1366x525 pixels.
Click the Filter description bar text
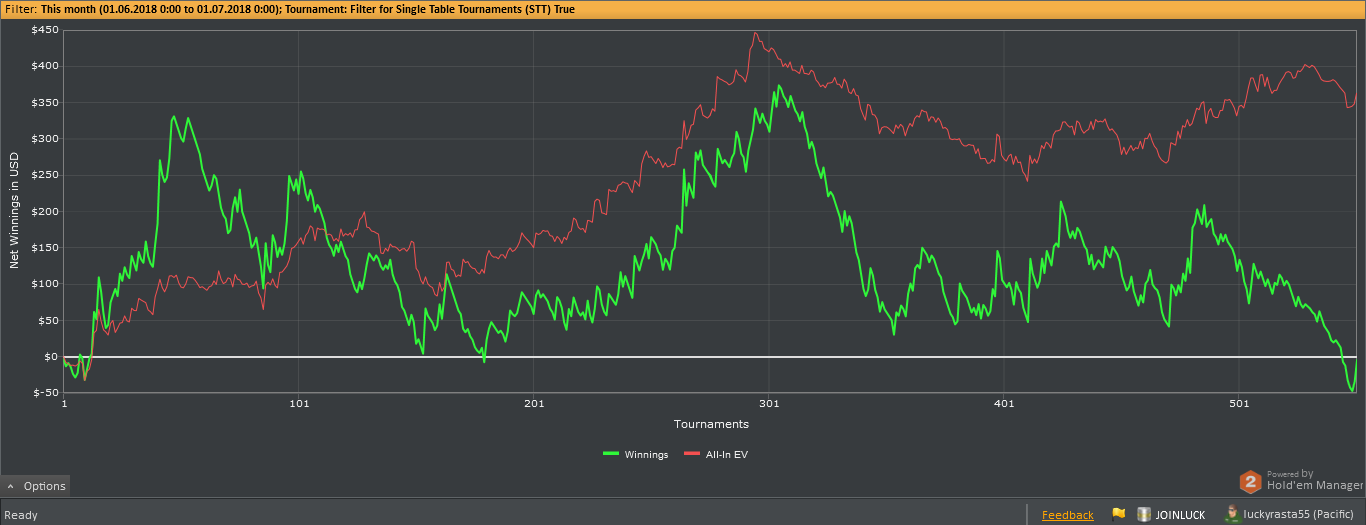[x=288, y=9]
